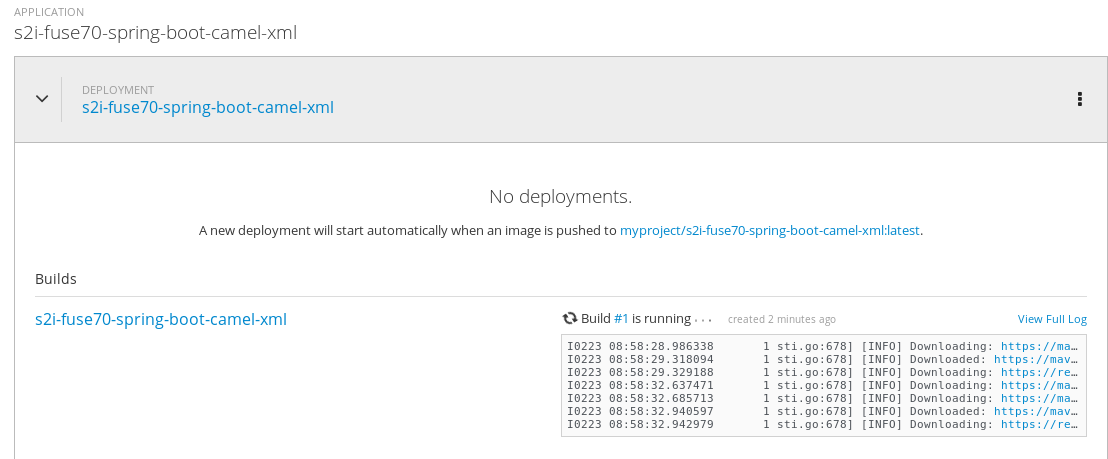Image resolution: width=1108 pixels, height=459 pixels.
Task: Click the URL in the 08:58:32.637471 log line
Action: point(1040,385)
